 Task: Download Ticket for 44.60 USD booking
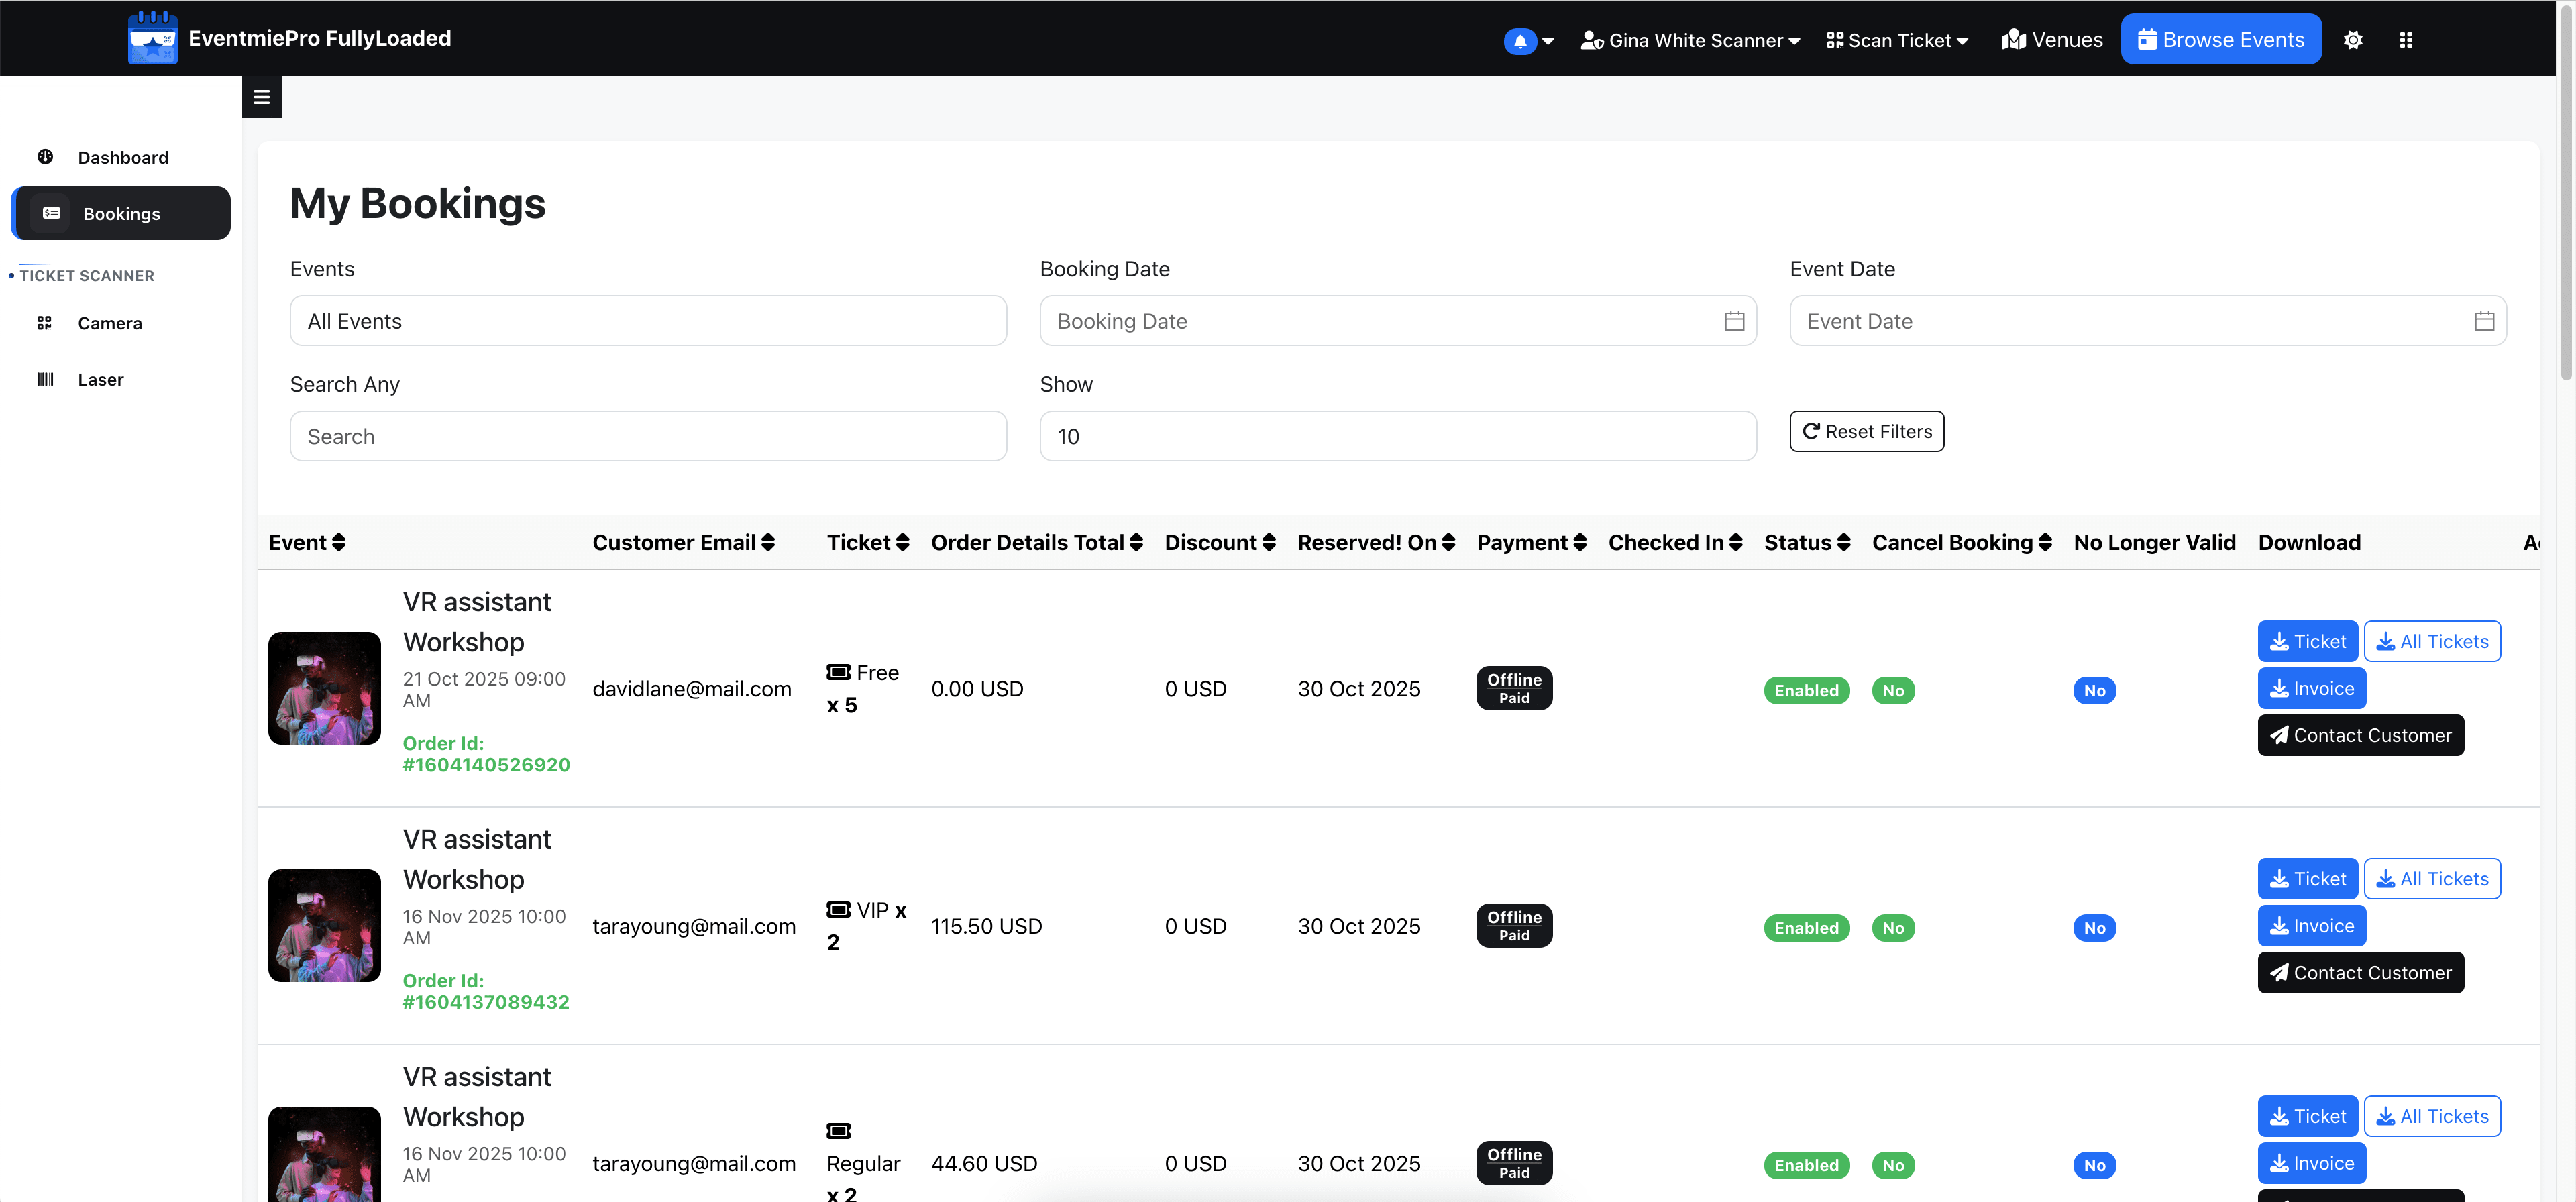click(2308, 1116)
